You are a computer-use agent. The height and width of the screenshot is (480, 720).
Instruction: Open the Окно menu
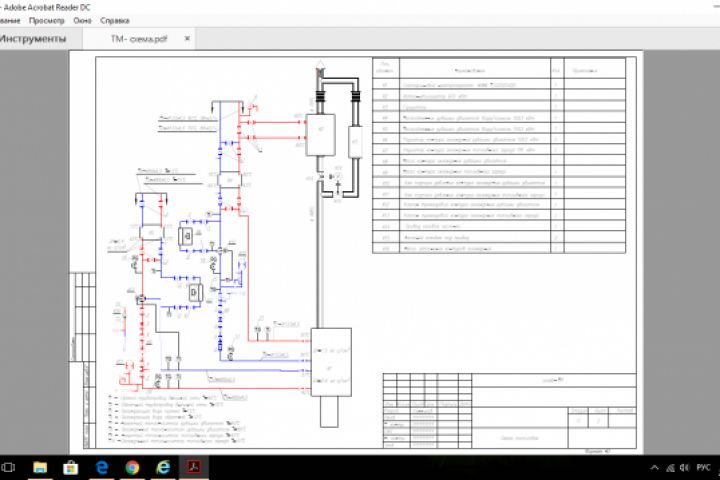[x=82, y=21]
